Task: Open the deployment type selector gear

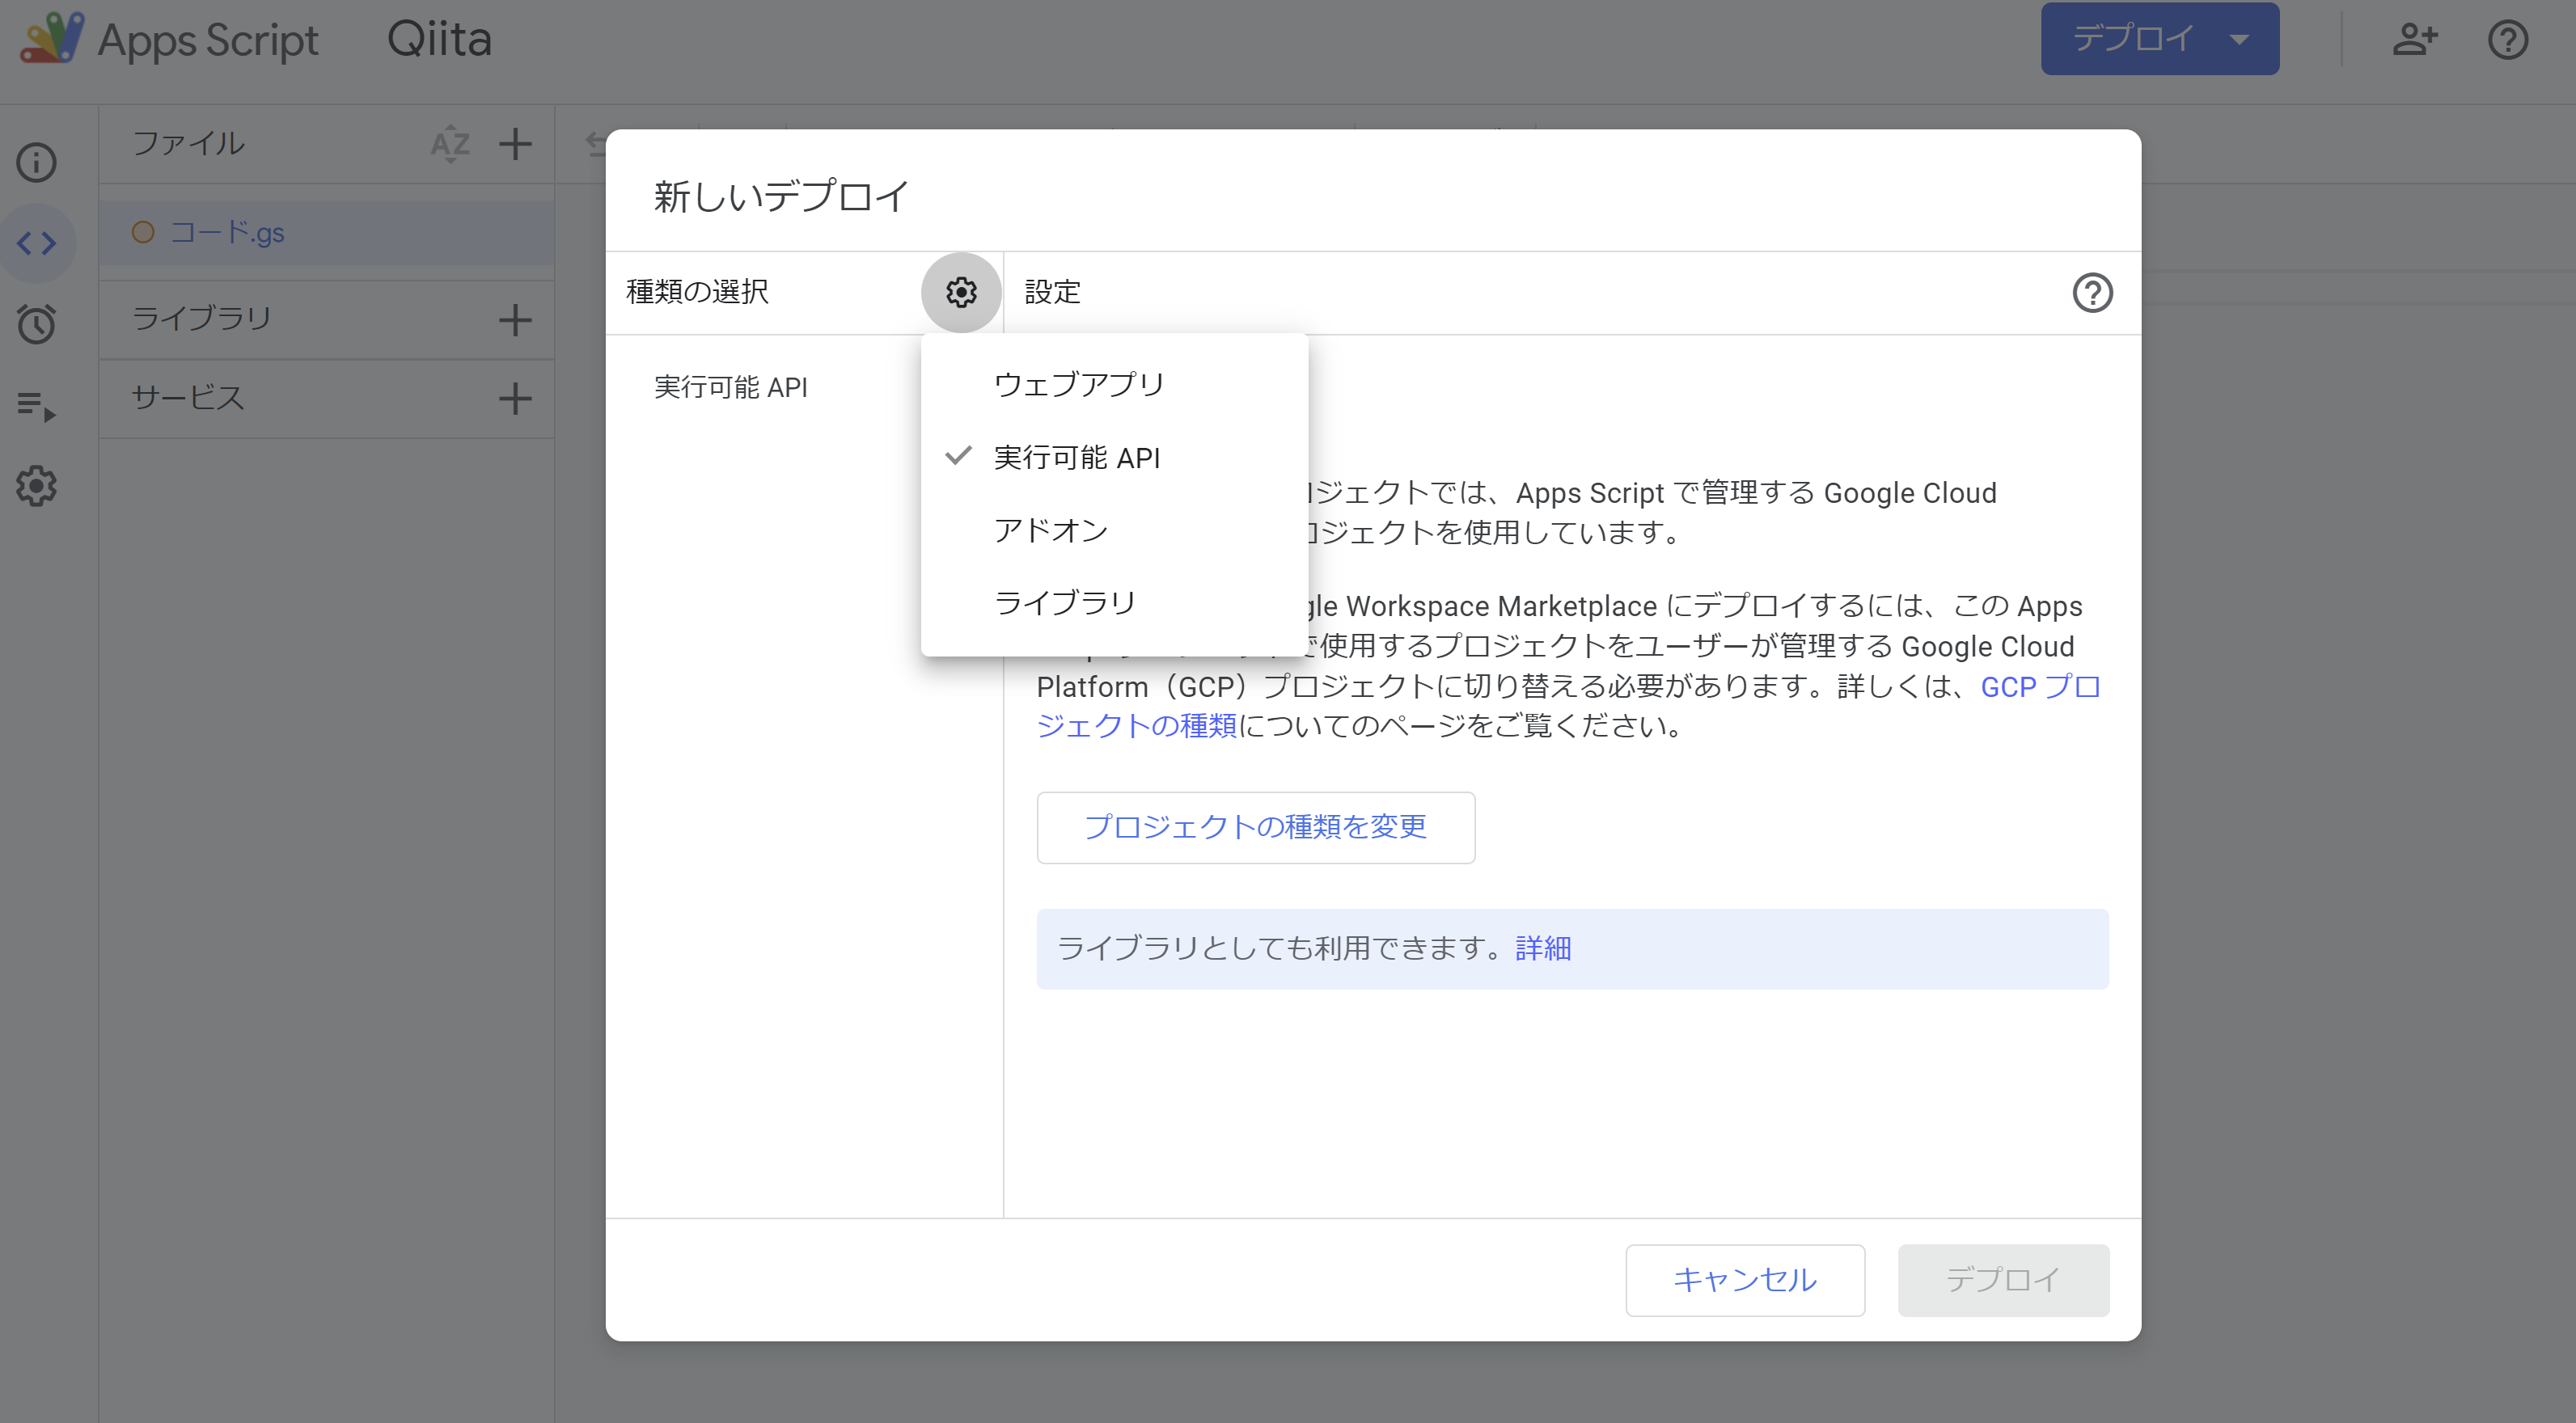Action: (x=960, y=292)
